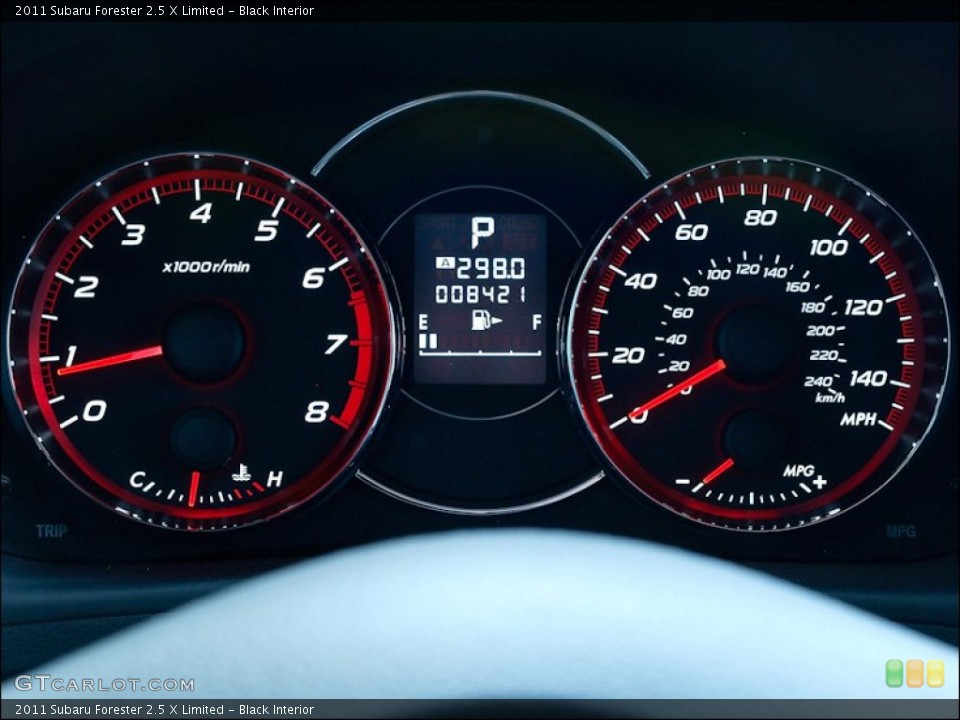Click the fuel gauge E marker
The height and width of the screenshot is (720, 960).
click(423, 322)
